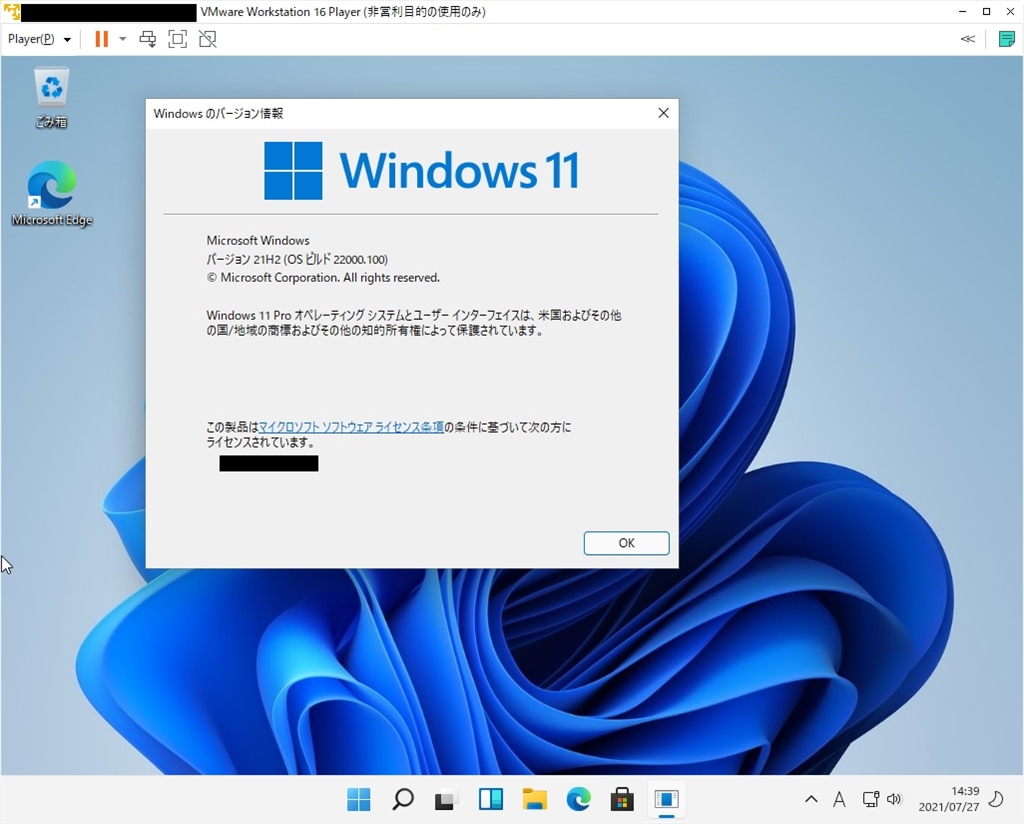The image size is (1024, 824).
Task: Open the Widgets panel from taskbar
Action: [x=490, y=799]
